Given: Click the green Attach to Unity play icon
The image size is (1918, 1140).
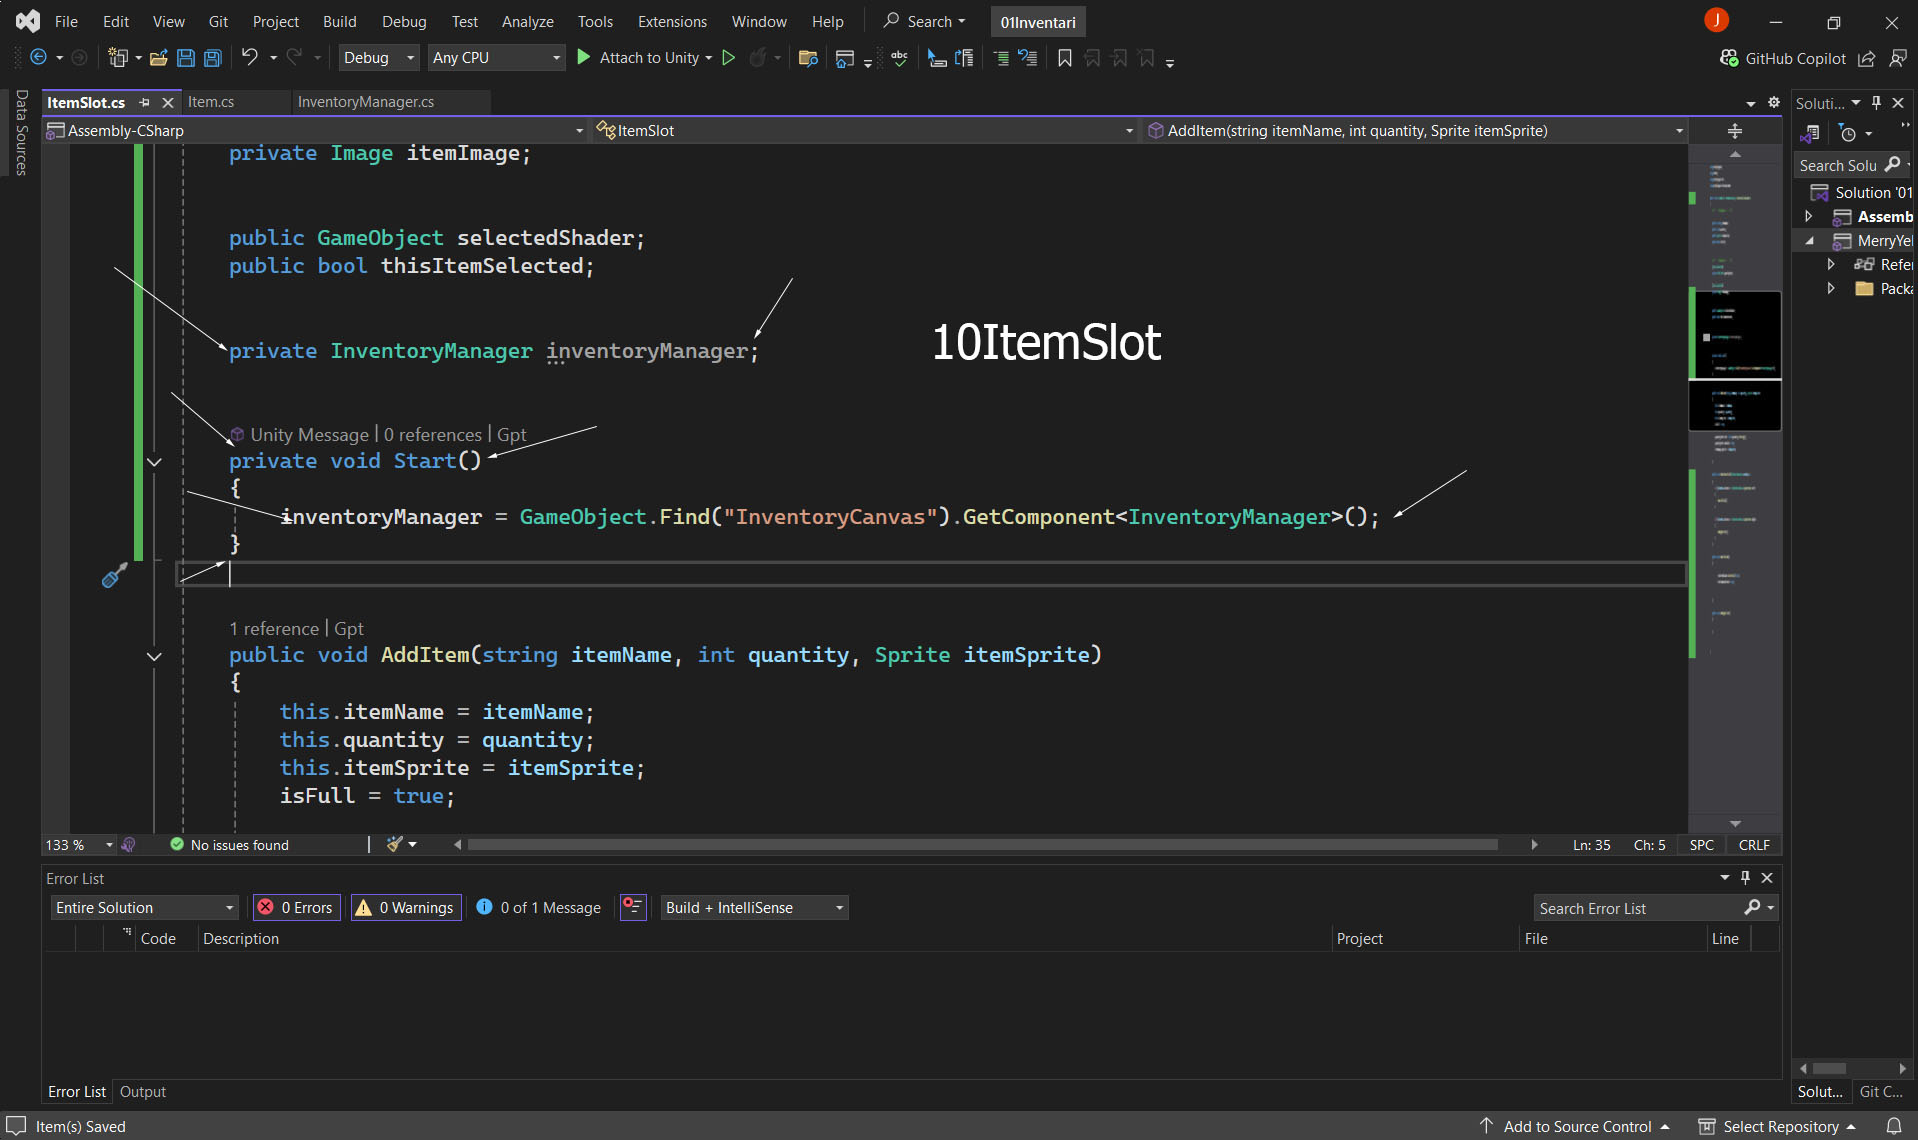Looking at the screenshot, I should 584,58.
